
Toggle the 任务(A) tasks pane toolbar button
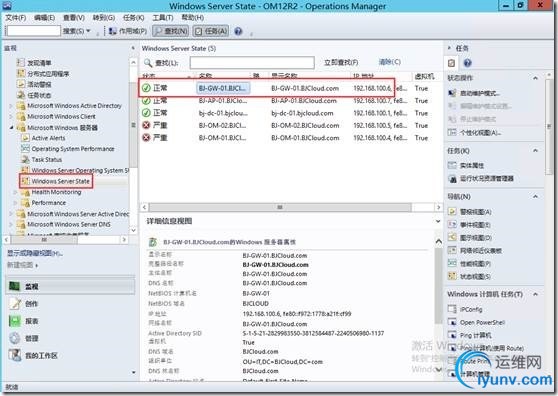point(211,31)
